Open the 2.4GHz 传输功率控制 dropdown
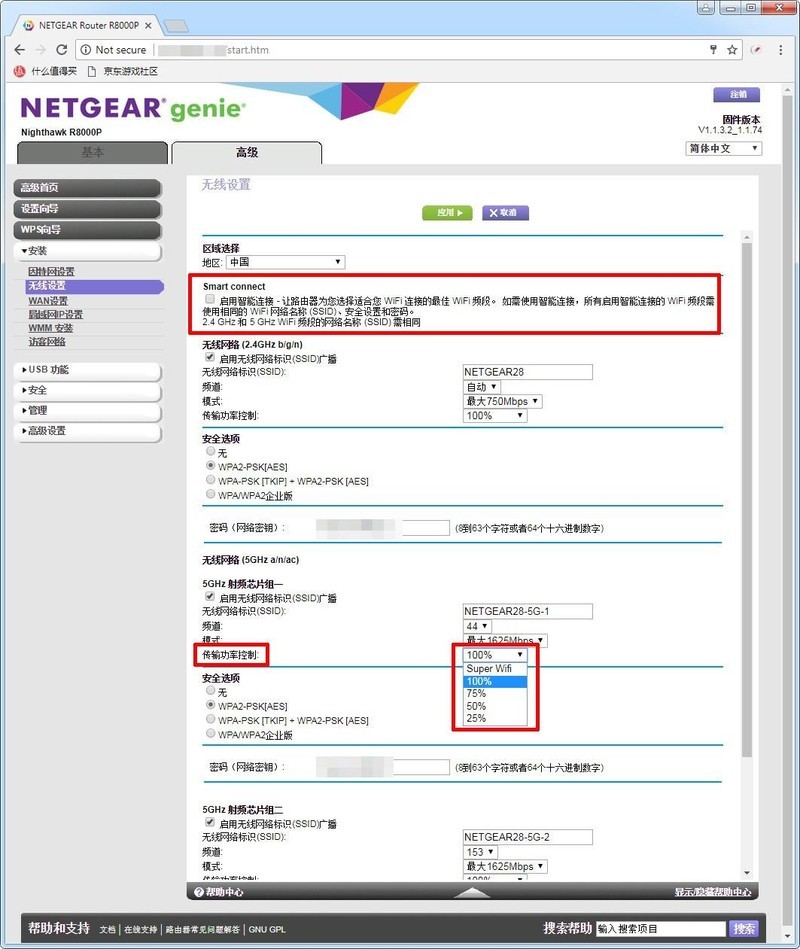800x949 pixels. tap(494, 416)
